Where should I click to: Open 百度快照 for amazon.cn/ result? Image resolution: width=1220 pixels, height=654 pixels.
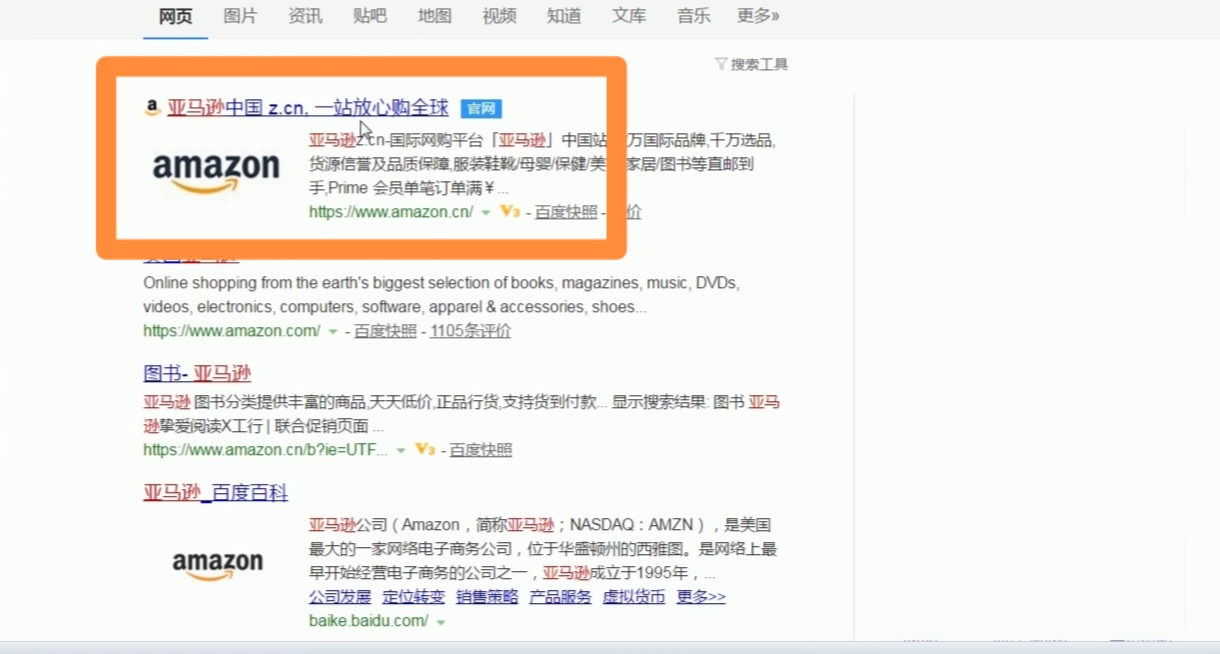click(x=566, y=212)
